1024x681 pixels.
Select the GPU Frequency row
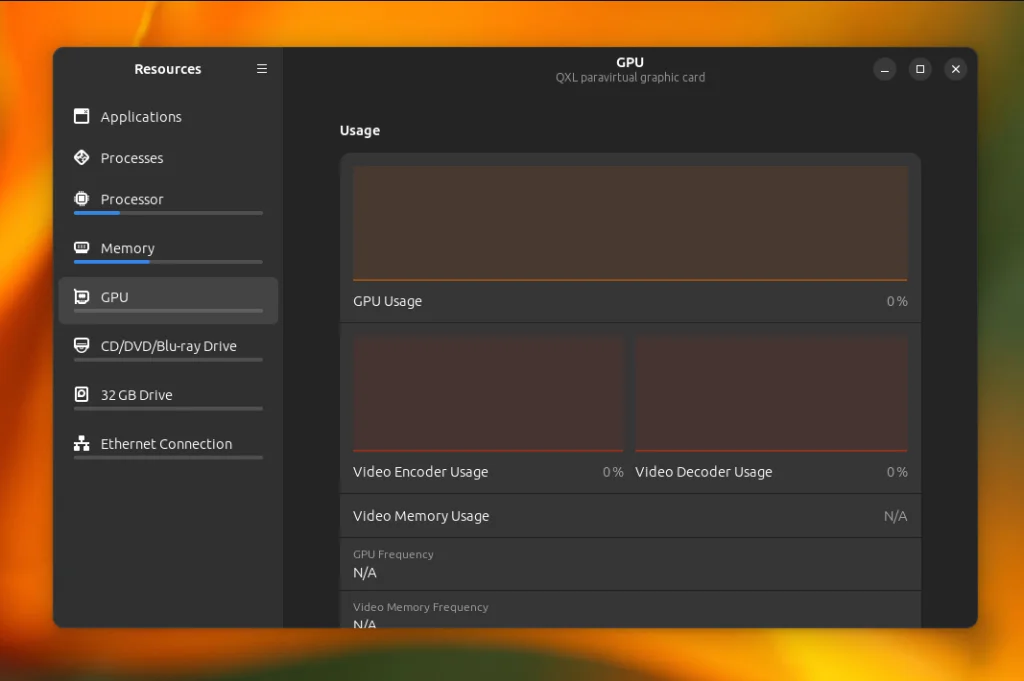tap(630, 564)
